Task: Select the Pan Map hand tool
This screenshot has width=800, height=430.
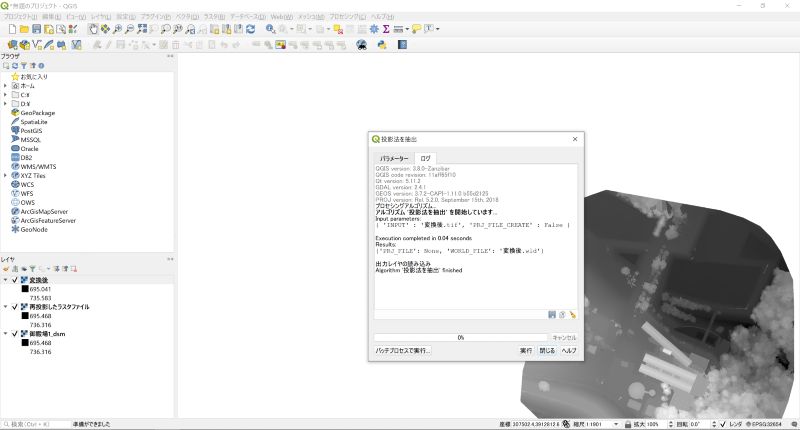Action: [x=93, y=30]
